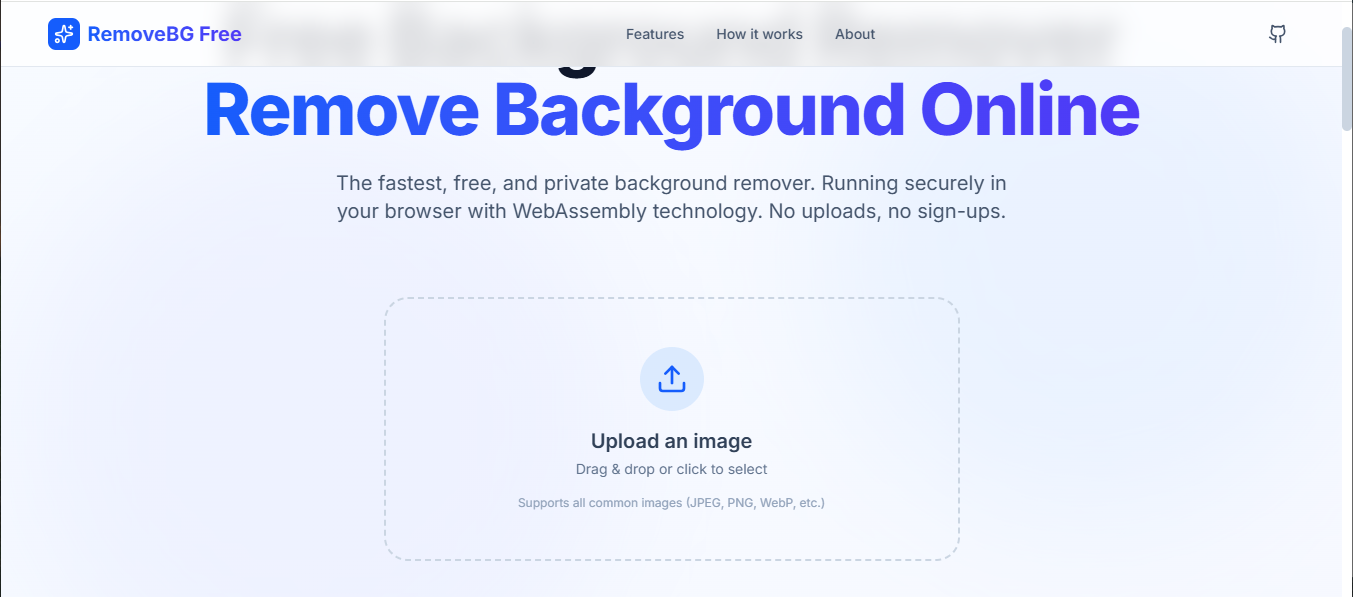Select the About nav link
The height and width of the screenshot is (597, 1353).
855,34
